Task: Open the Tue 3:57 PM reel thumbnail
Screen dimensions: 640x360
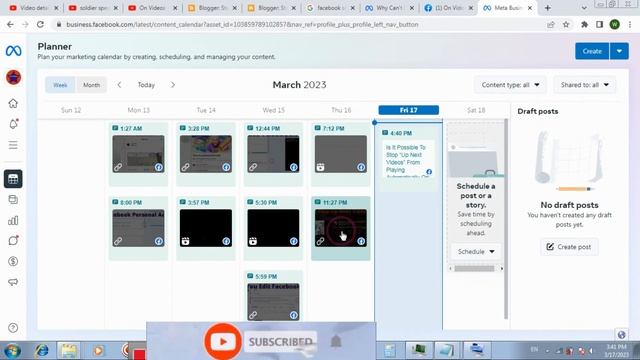Action: pos(206,228)
